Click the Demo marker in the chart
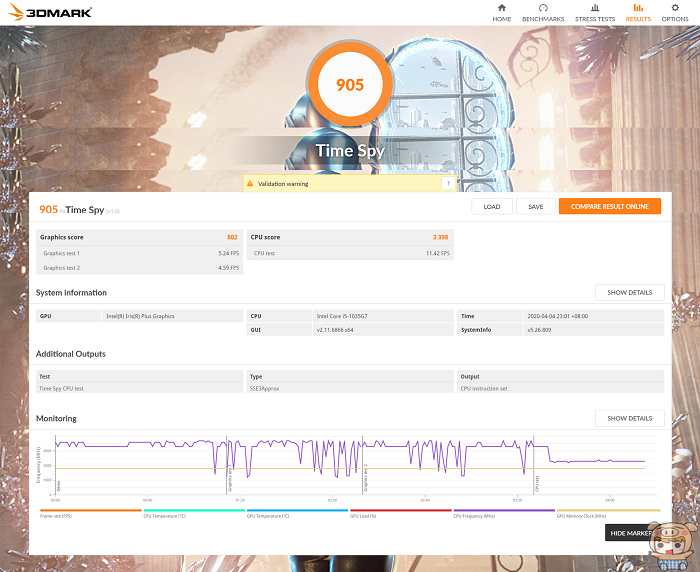This screenshot has width=700, height=572. click(58, 485)
